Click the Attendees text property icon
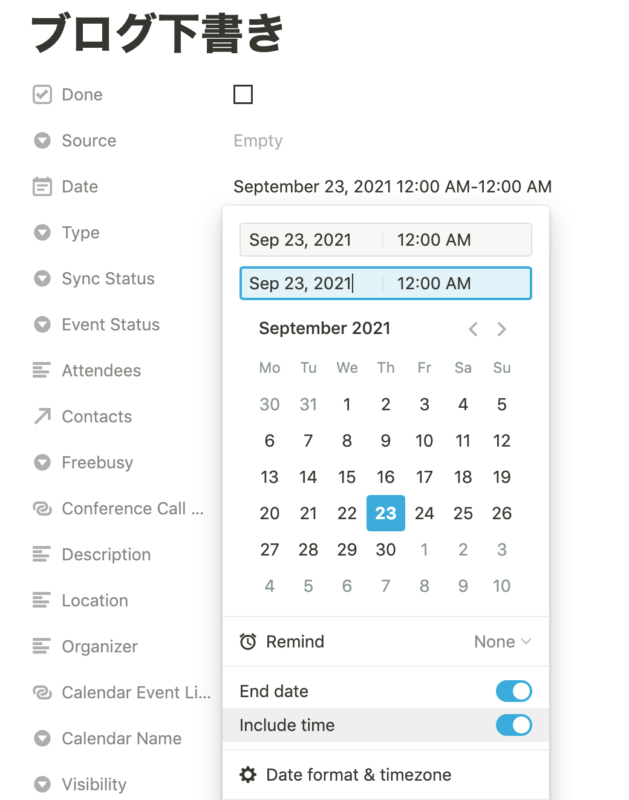Screen dimensions: 629x800 (x=41, y=370)
